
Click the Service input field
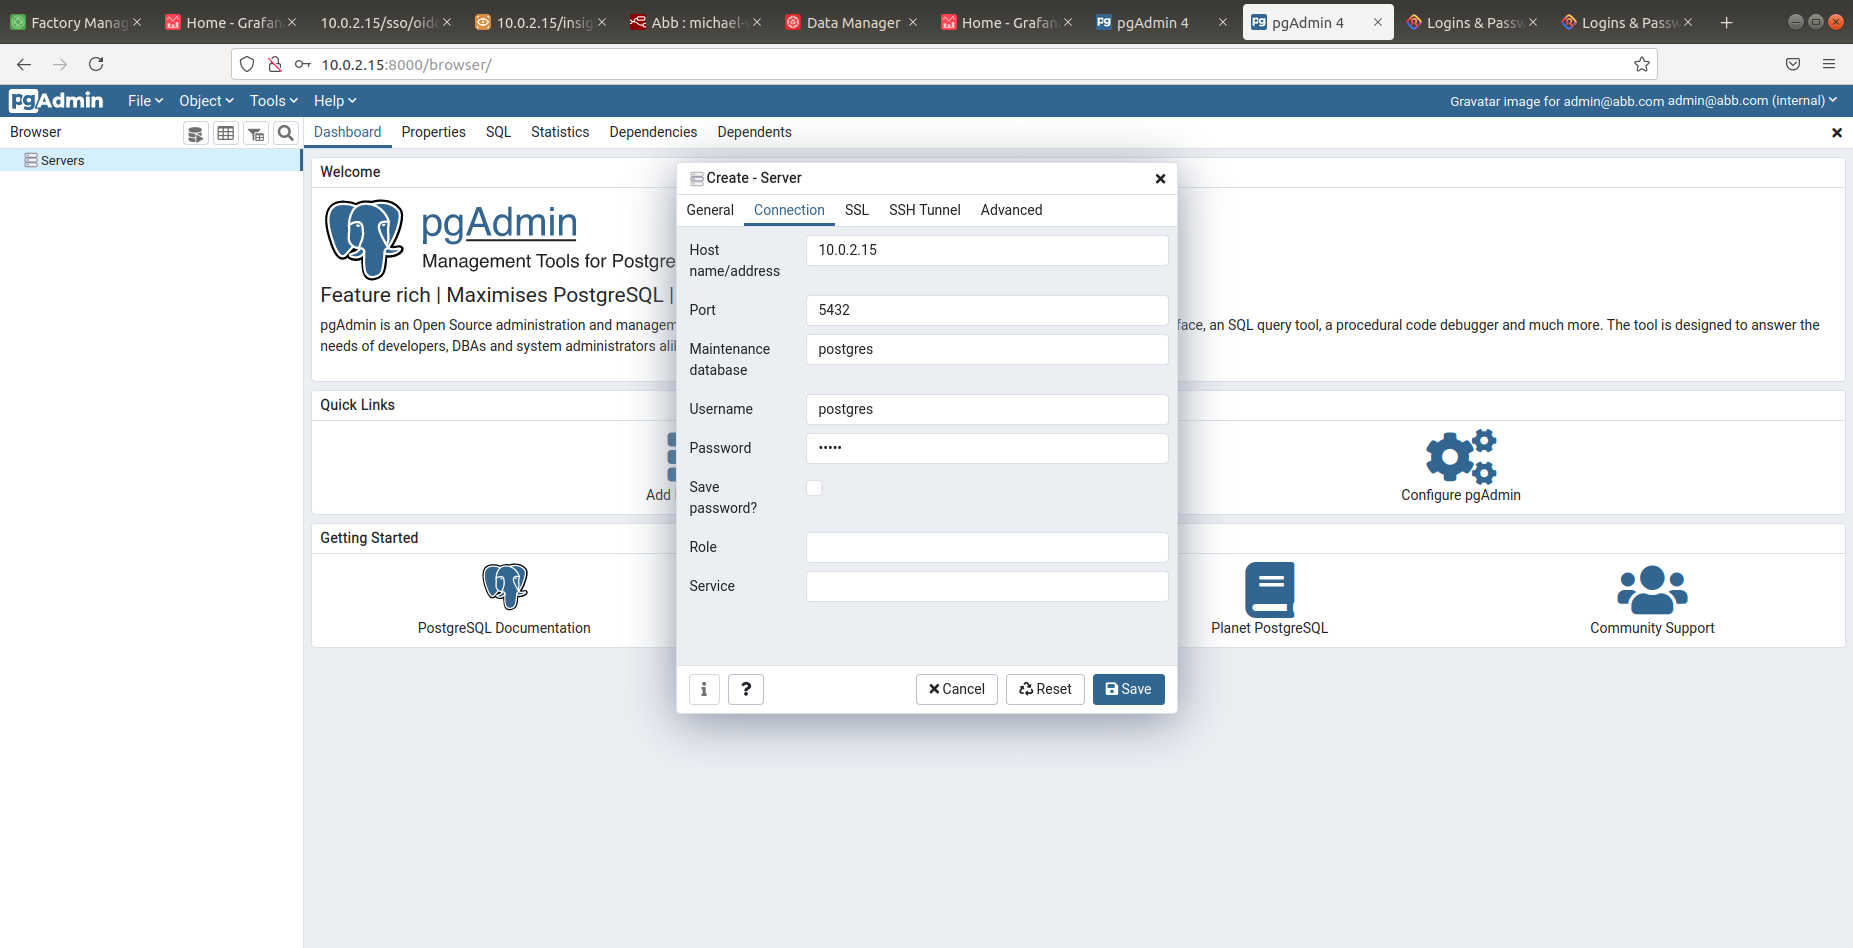point(987,586)
